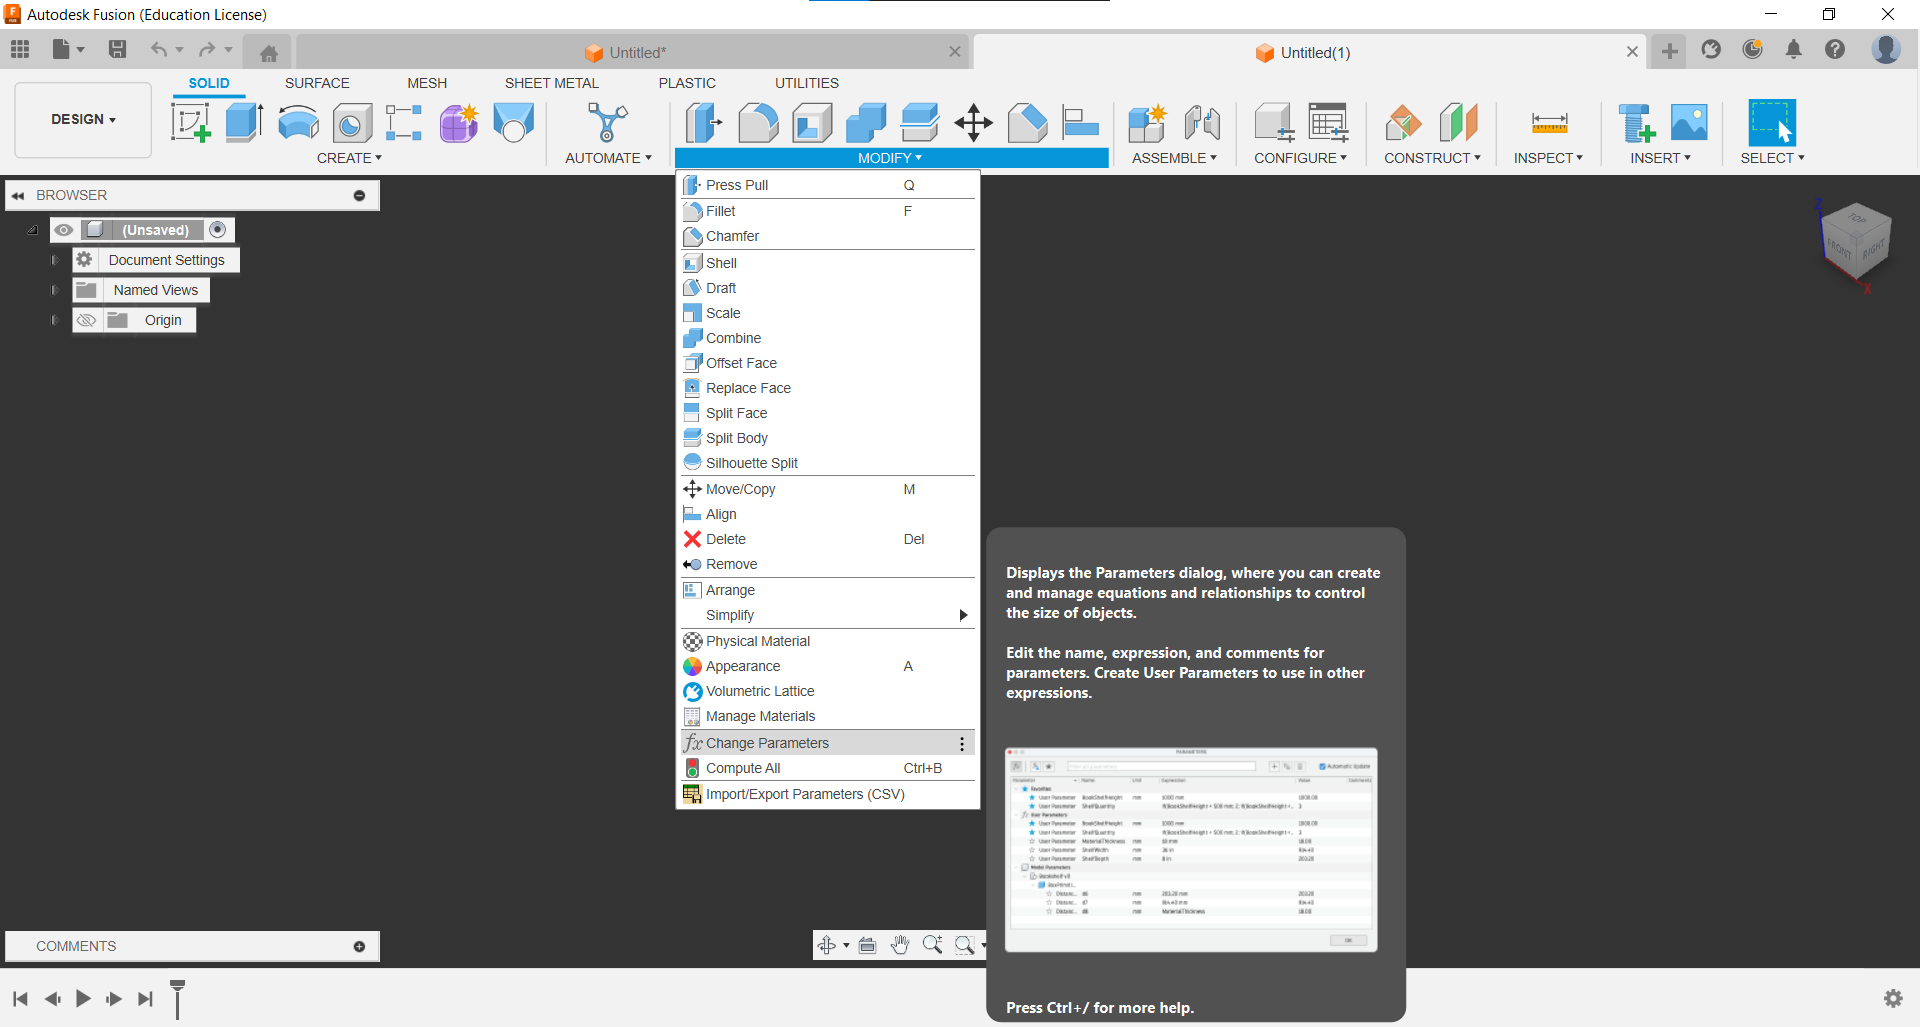Select the Revolve tool icon
This screenshot has height=1027, width=1920.
point(298,123)
